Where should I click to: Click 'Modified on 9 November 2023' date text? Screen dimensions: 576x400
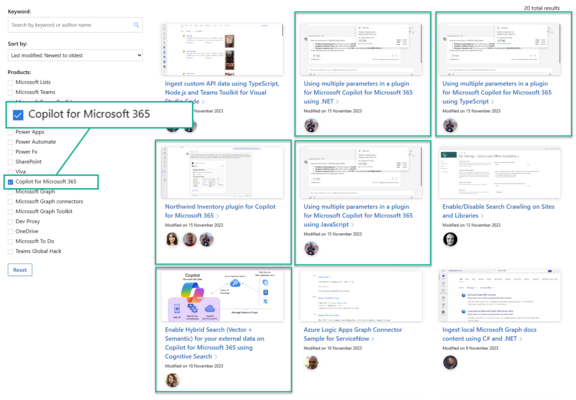coord(470,348)
